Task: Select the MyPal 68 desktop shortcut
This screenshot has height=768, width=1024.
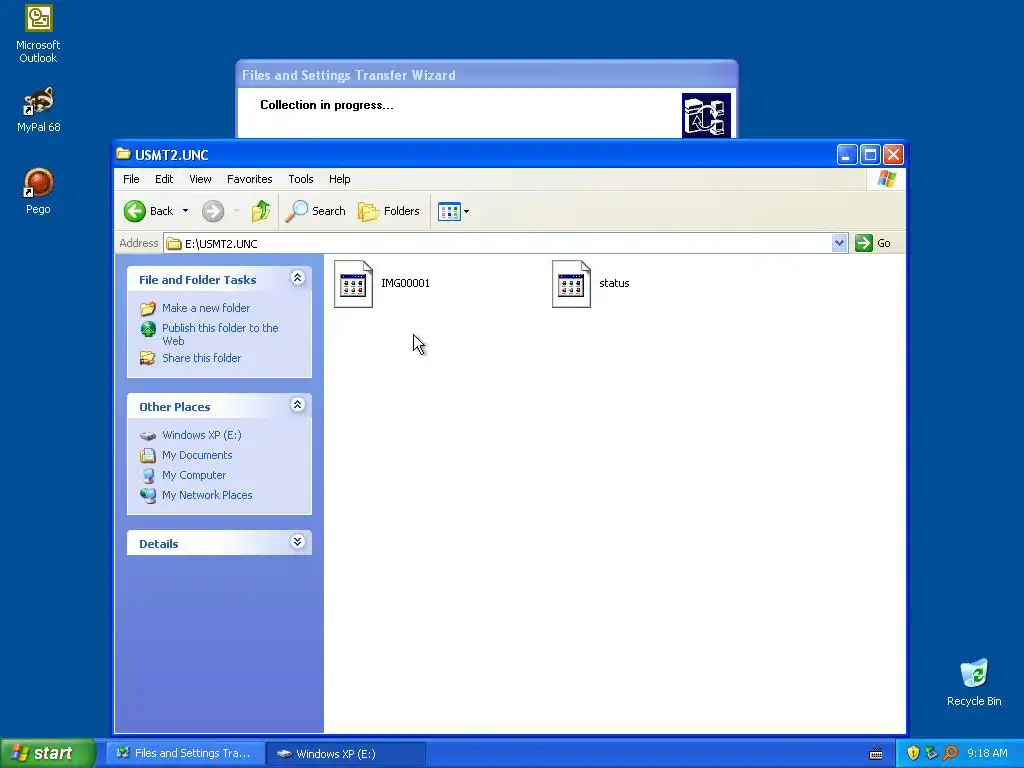Action: [39, 110]
